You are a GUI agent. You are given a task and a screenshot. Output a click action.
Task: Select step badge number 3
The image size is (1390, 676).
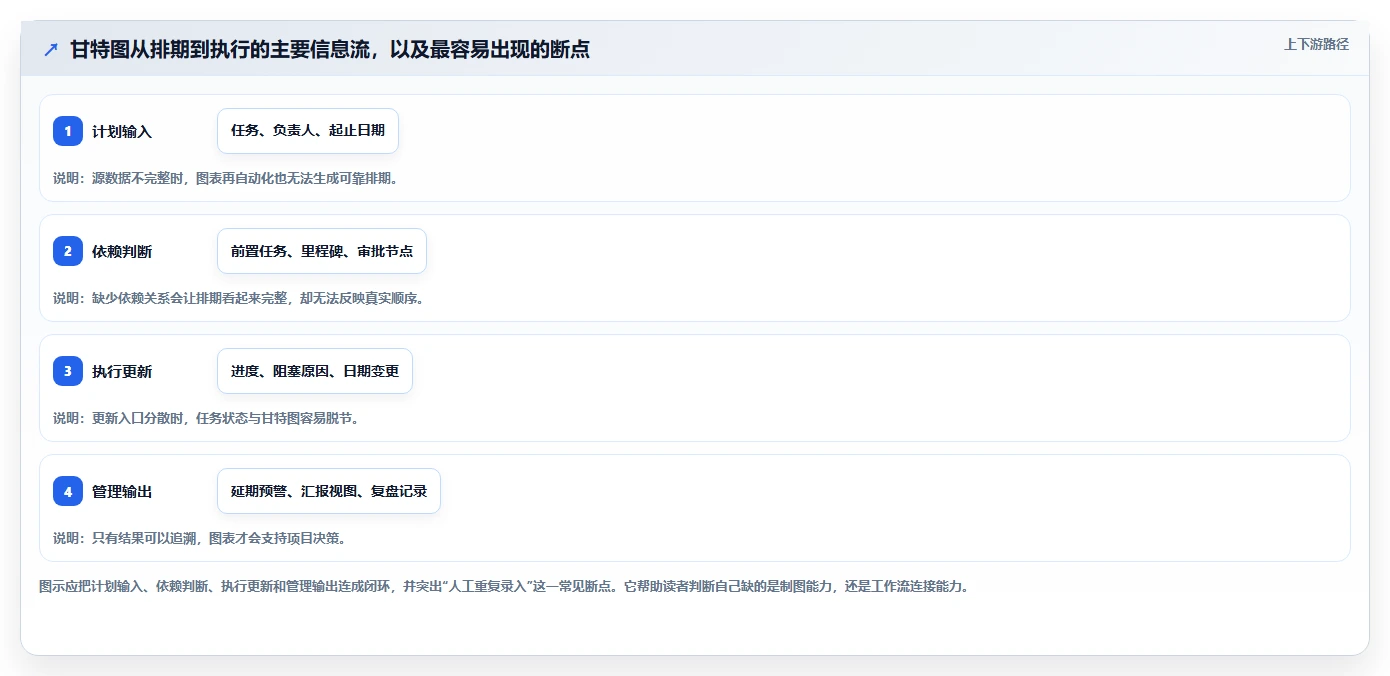(x=68, y=371)
